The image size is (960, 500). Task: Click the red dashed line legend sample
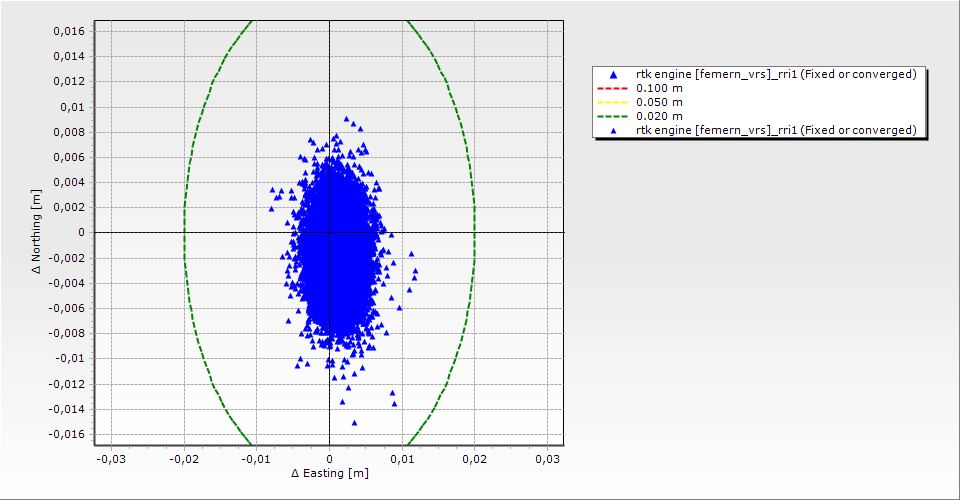613,88
